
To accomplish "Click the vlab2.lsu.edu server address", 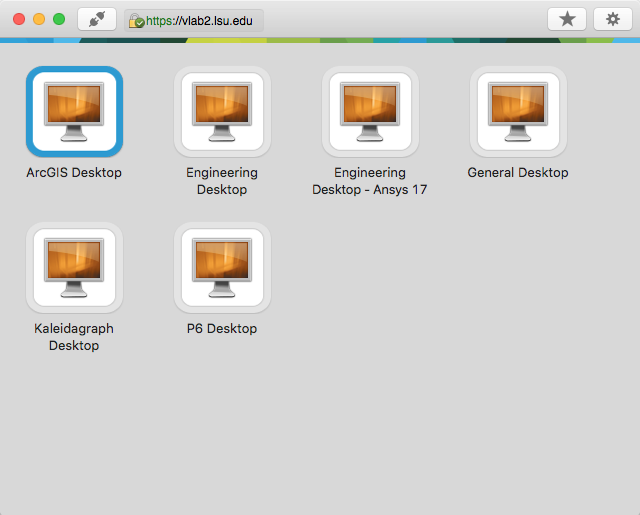I will (x=199, y=21).
